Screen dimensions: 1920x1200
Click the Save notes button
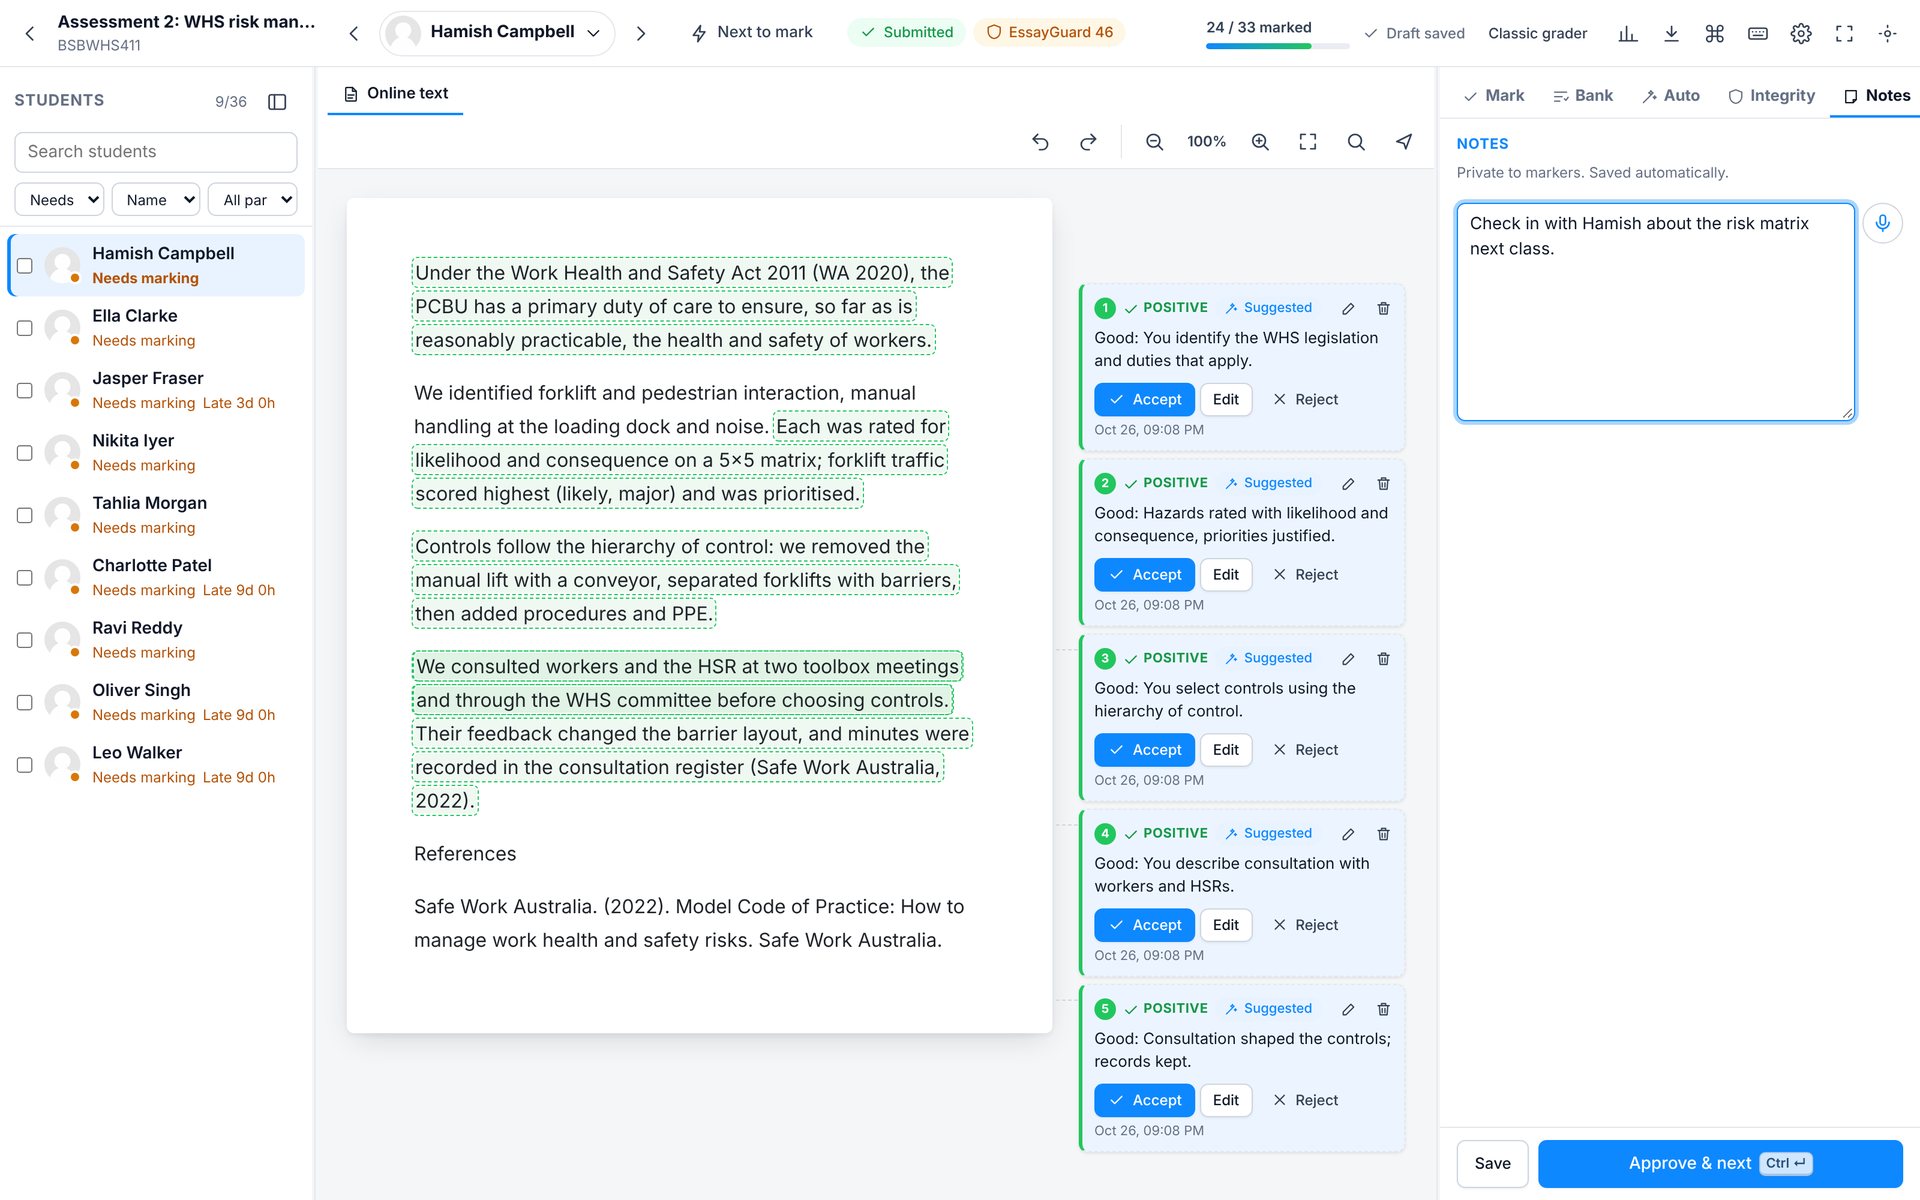tap(1492, 1163)
